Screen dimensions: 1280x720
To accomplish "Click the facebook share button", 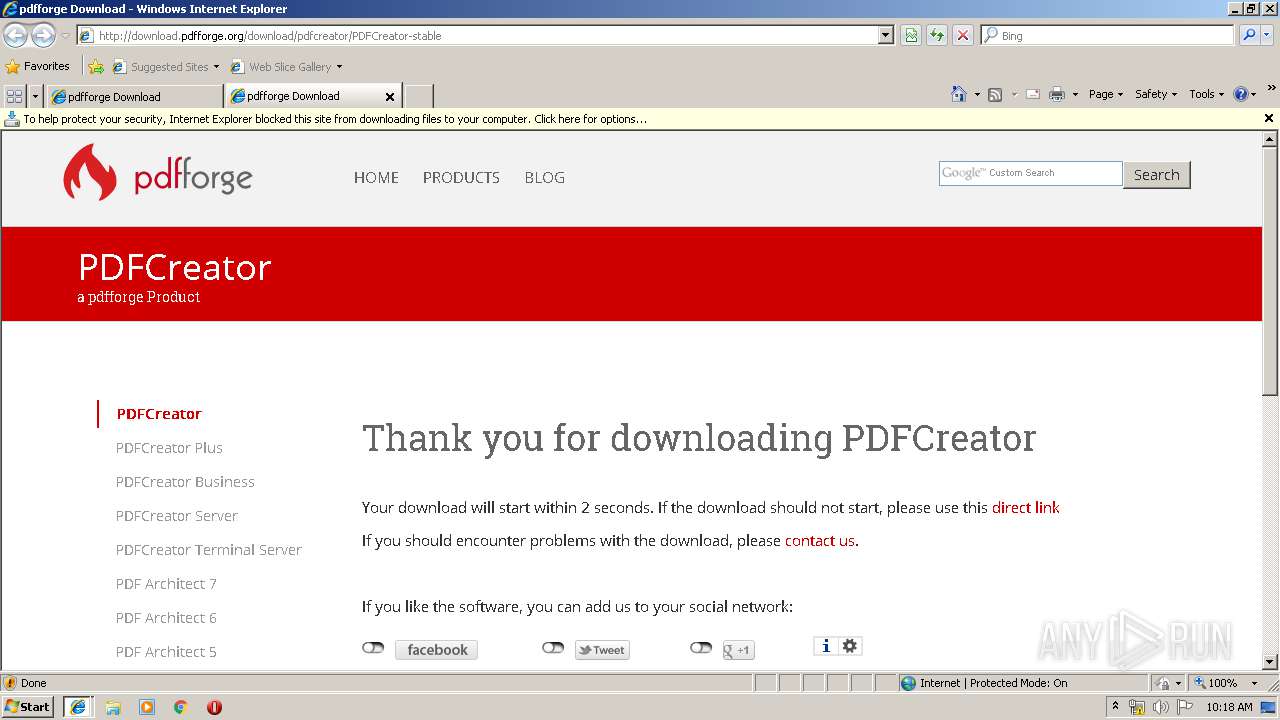I will 437,650.
